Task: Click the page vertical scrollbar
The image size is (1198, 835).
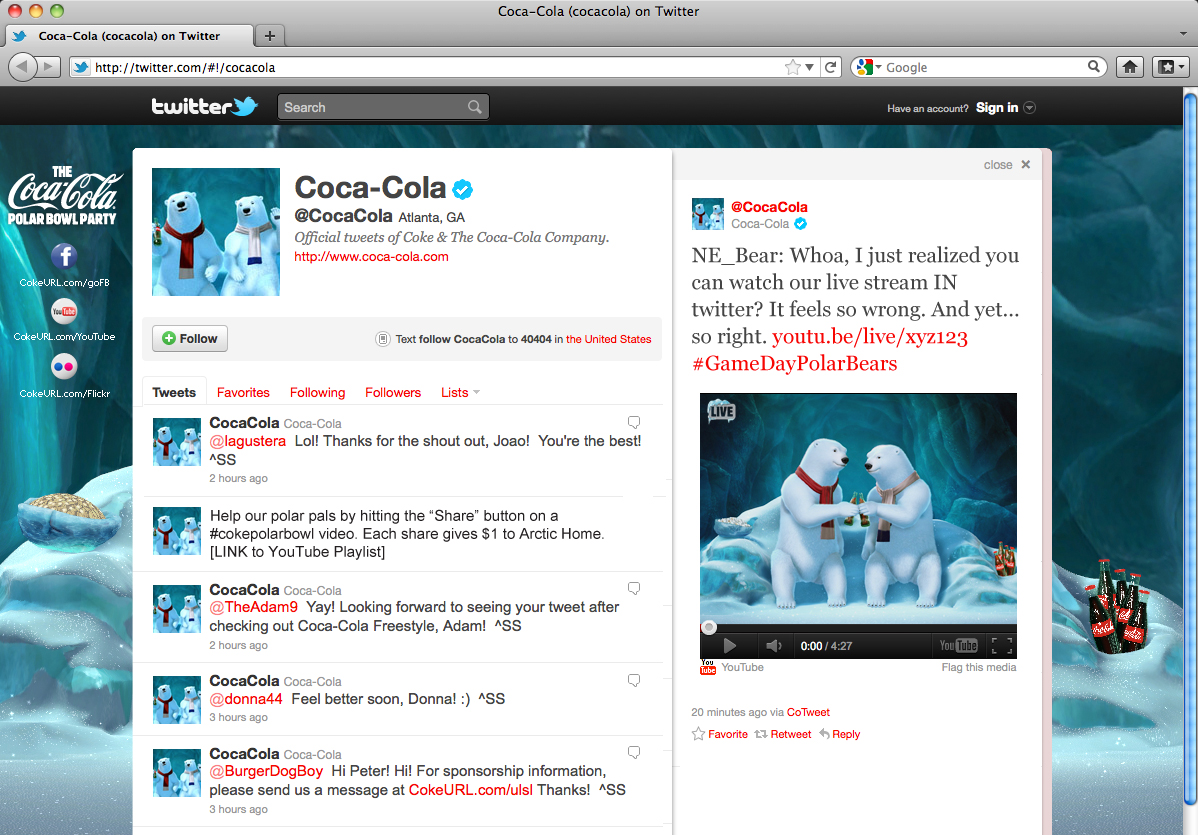Action: click(1190, 448)
